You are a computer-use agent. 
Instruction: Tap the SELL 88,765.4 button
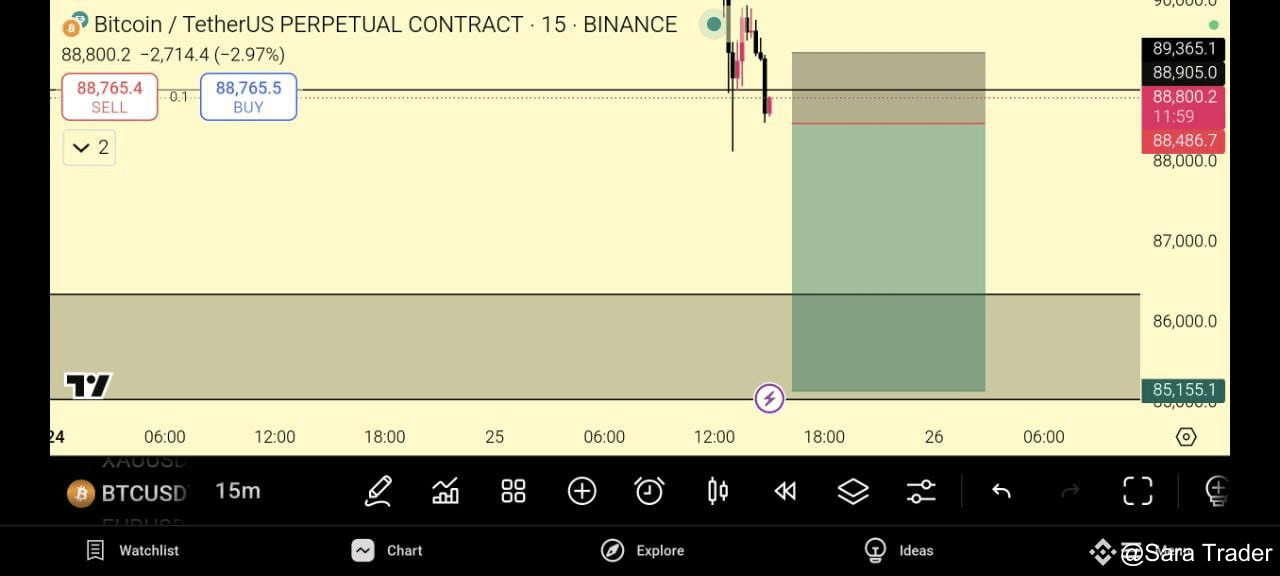(x=109, y=96)
